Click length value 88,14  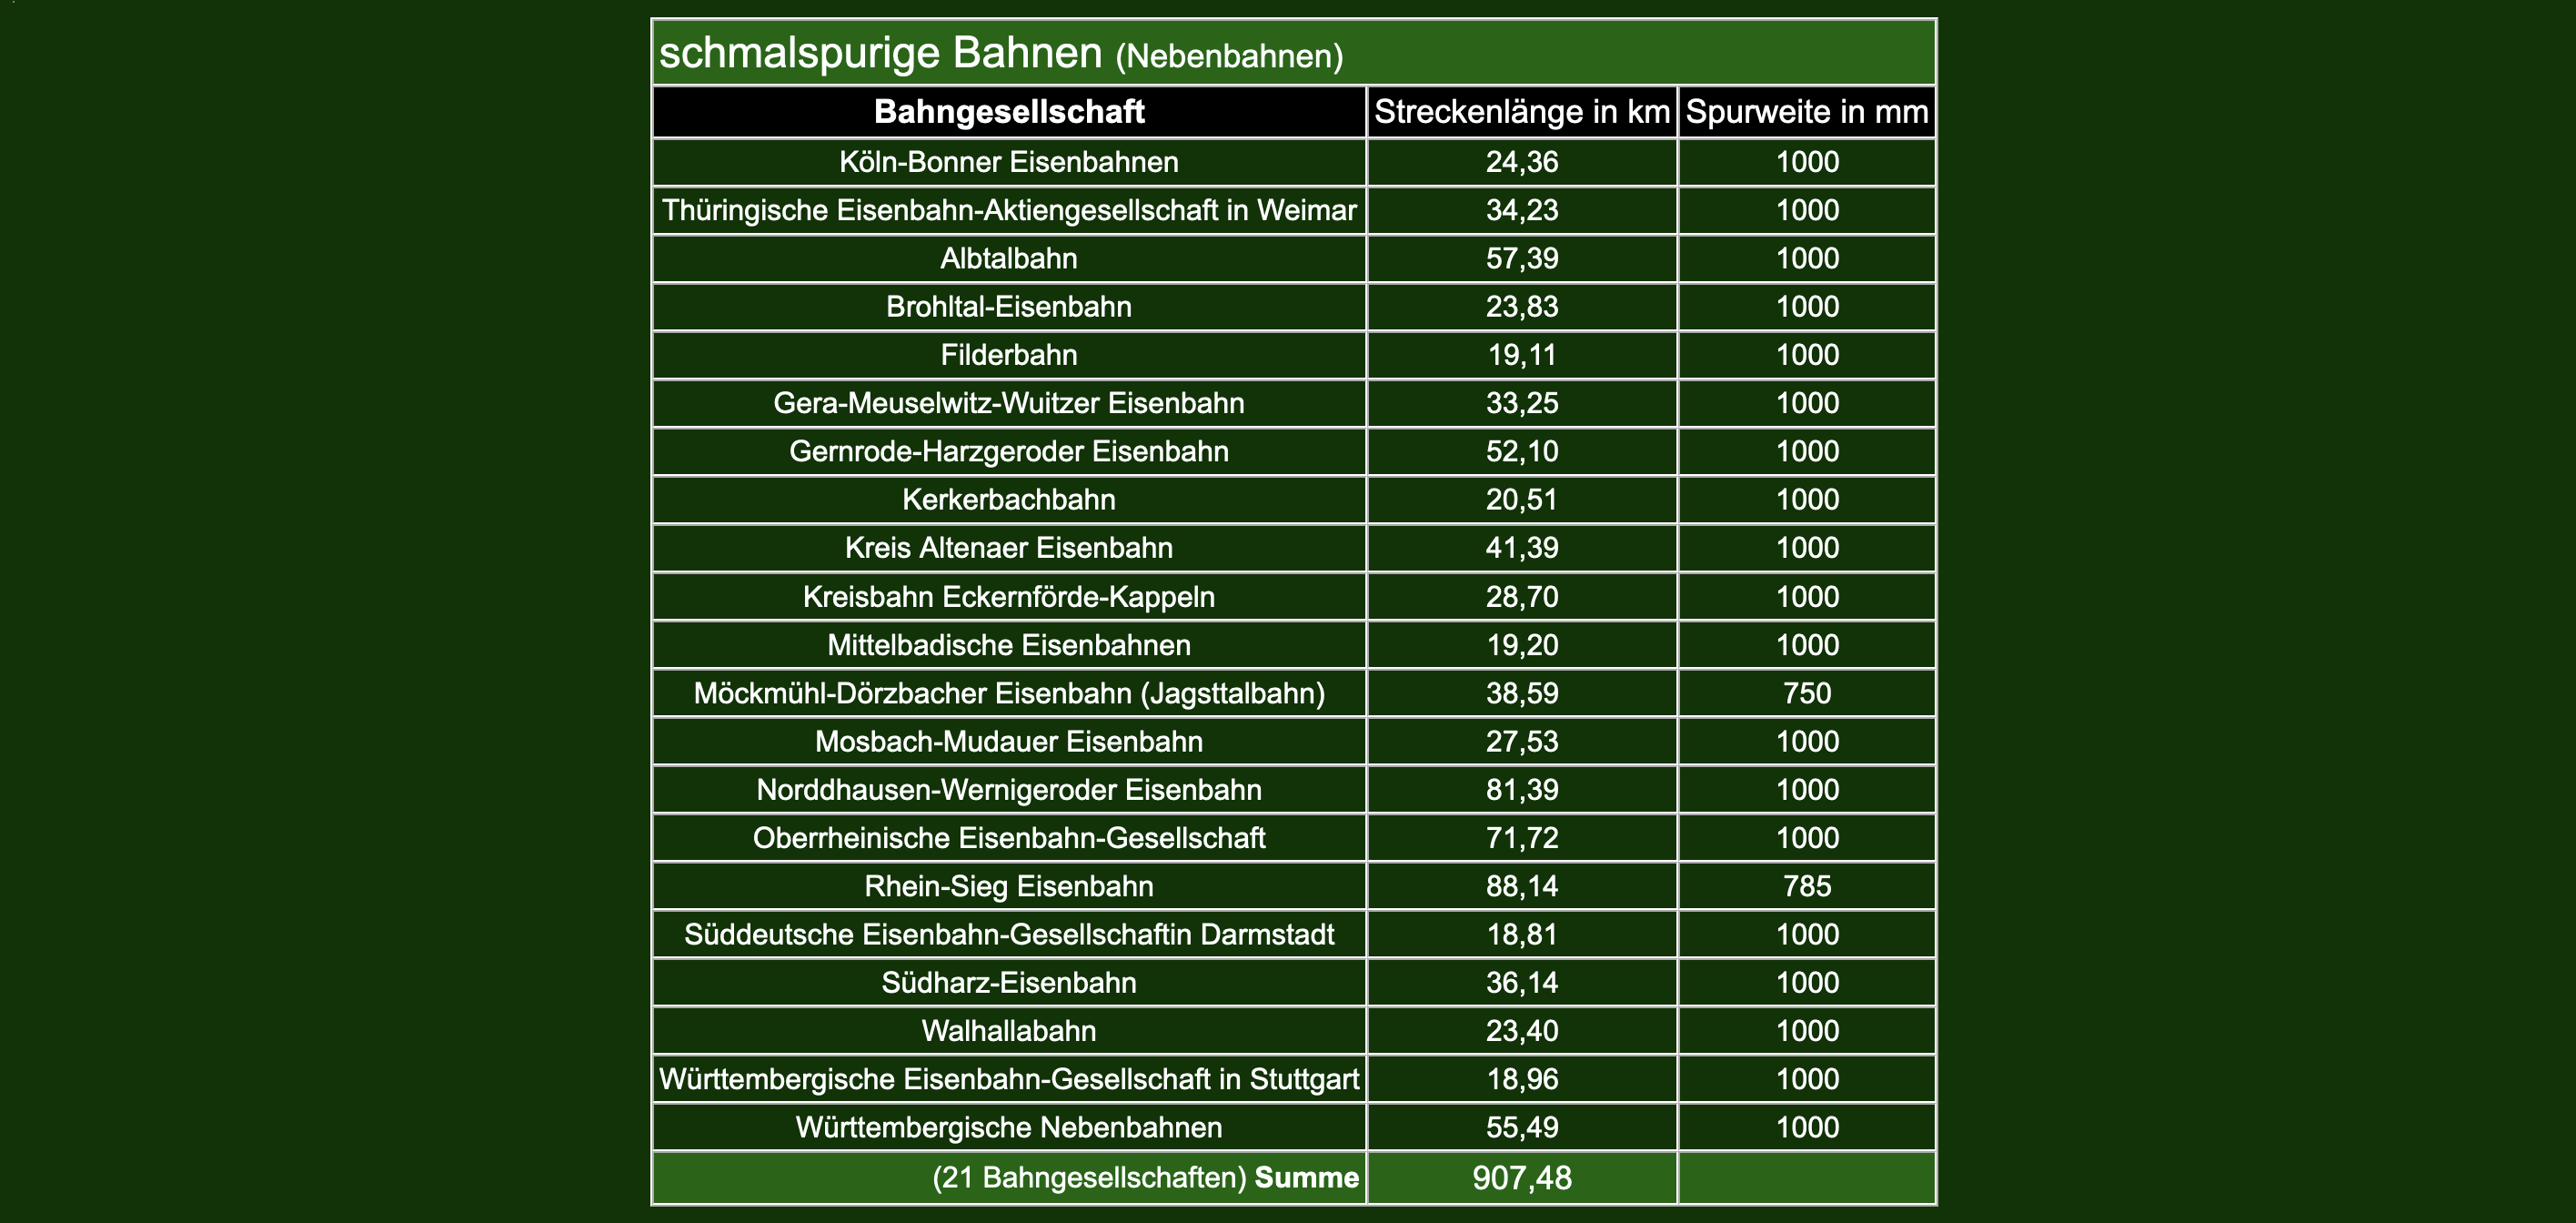coord(1521,887)
